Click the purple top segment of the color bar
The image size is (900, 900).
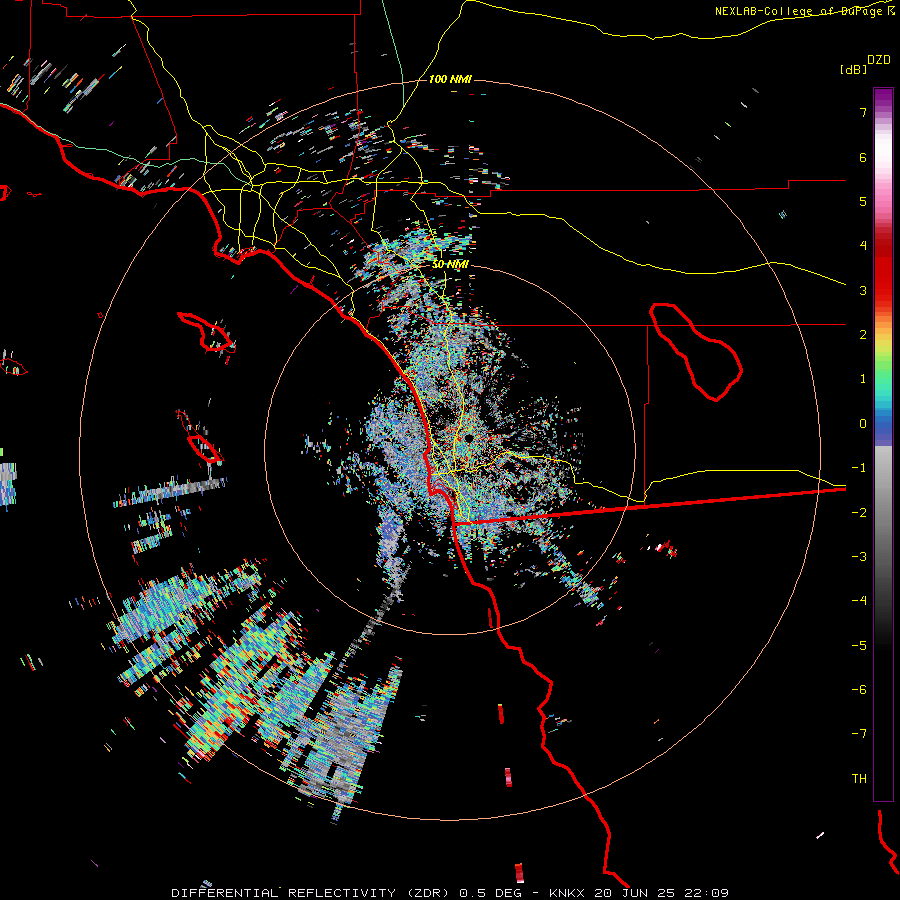pos(883,98)
